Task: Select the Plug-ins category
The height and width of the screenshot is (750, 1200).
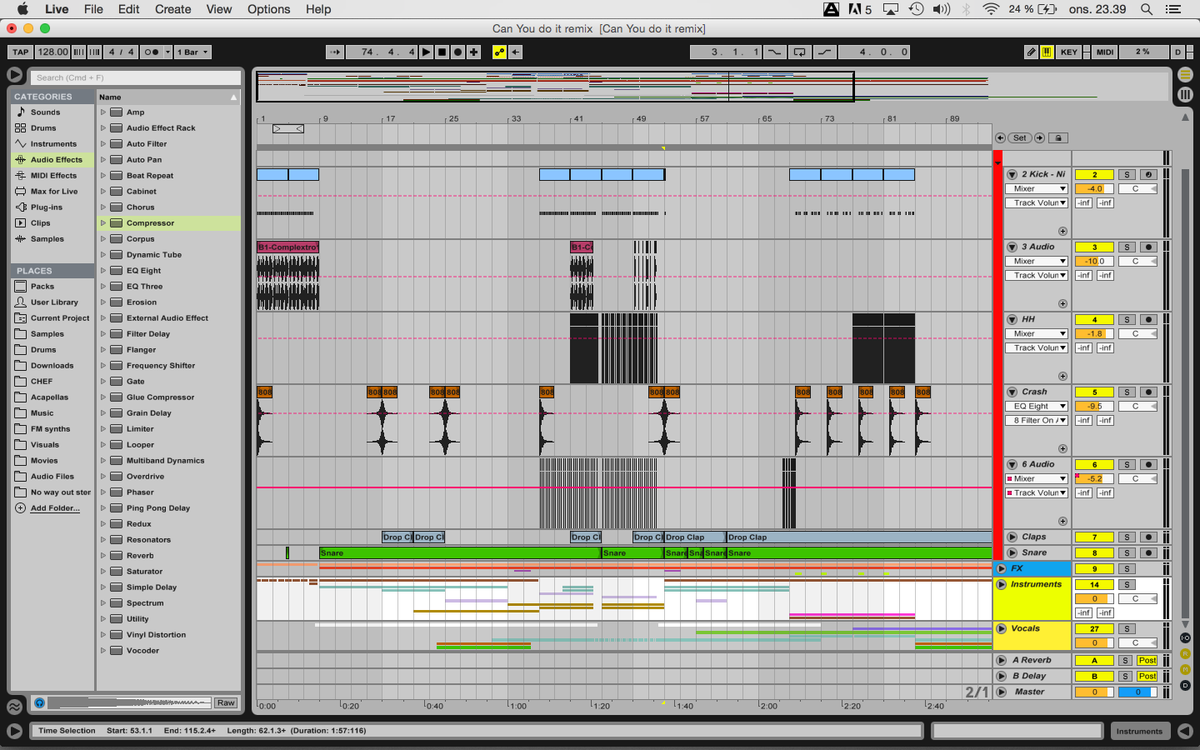Action: 46,207
